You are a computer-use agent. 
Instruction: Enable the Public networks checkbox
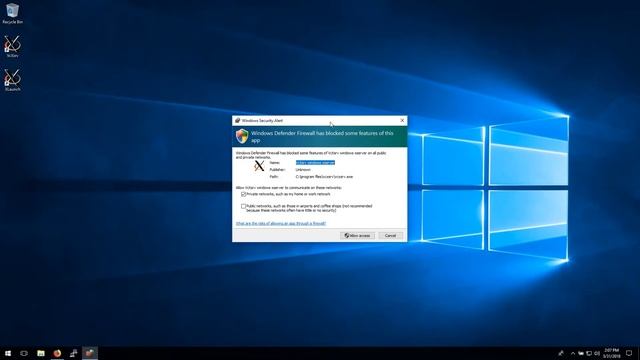coord(243,207)
